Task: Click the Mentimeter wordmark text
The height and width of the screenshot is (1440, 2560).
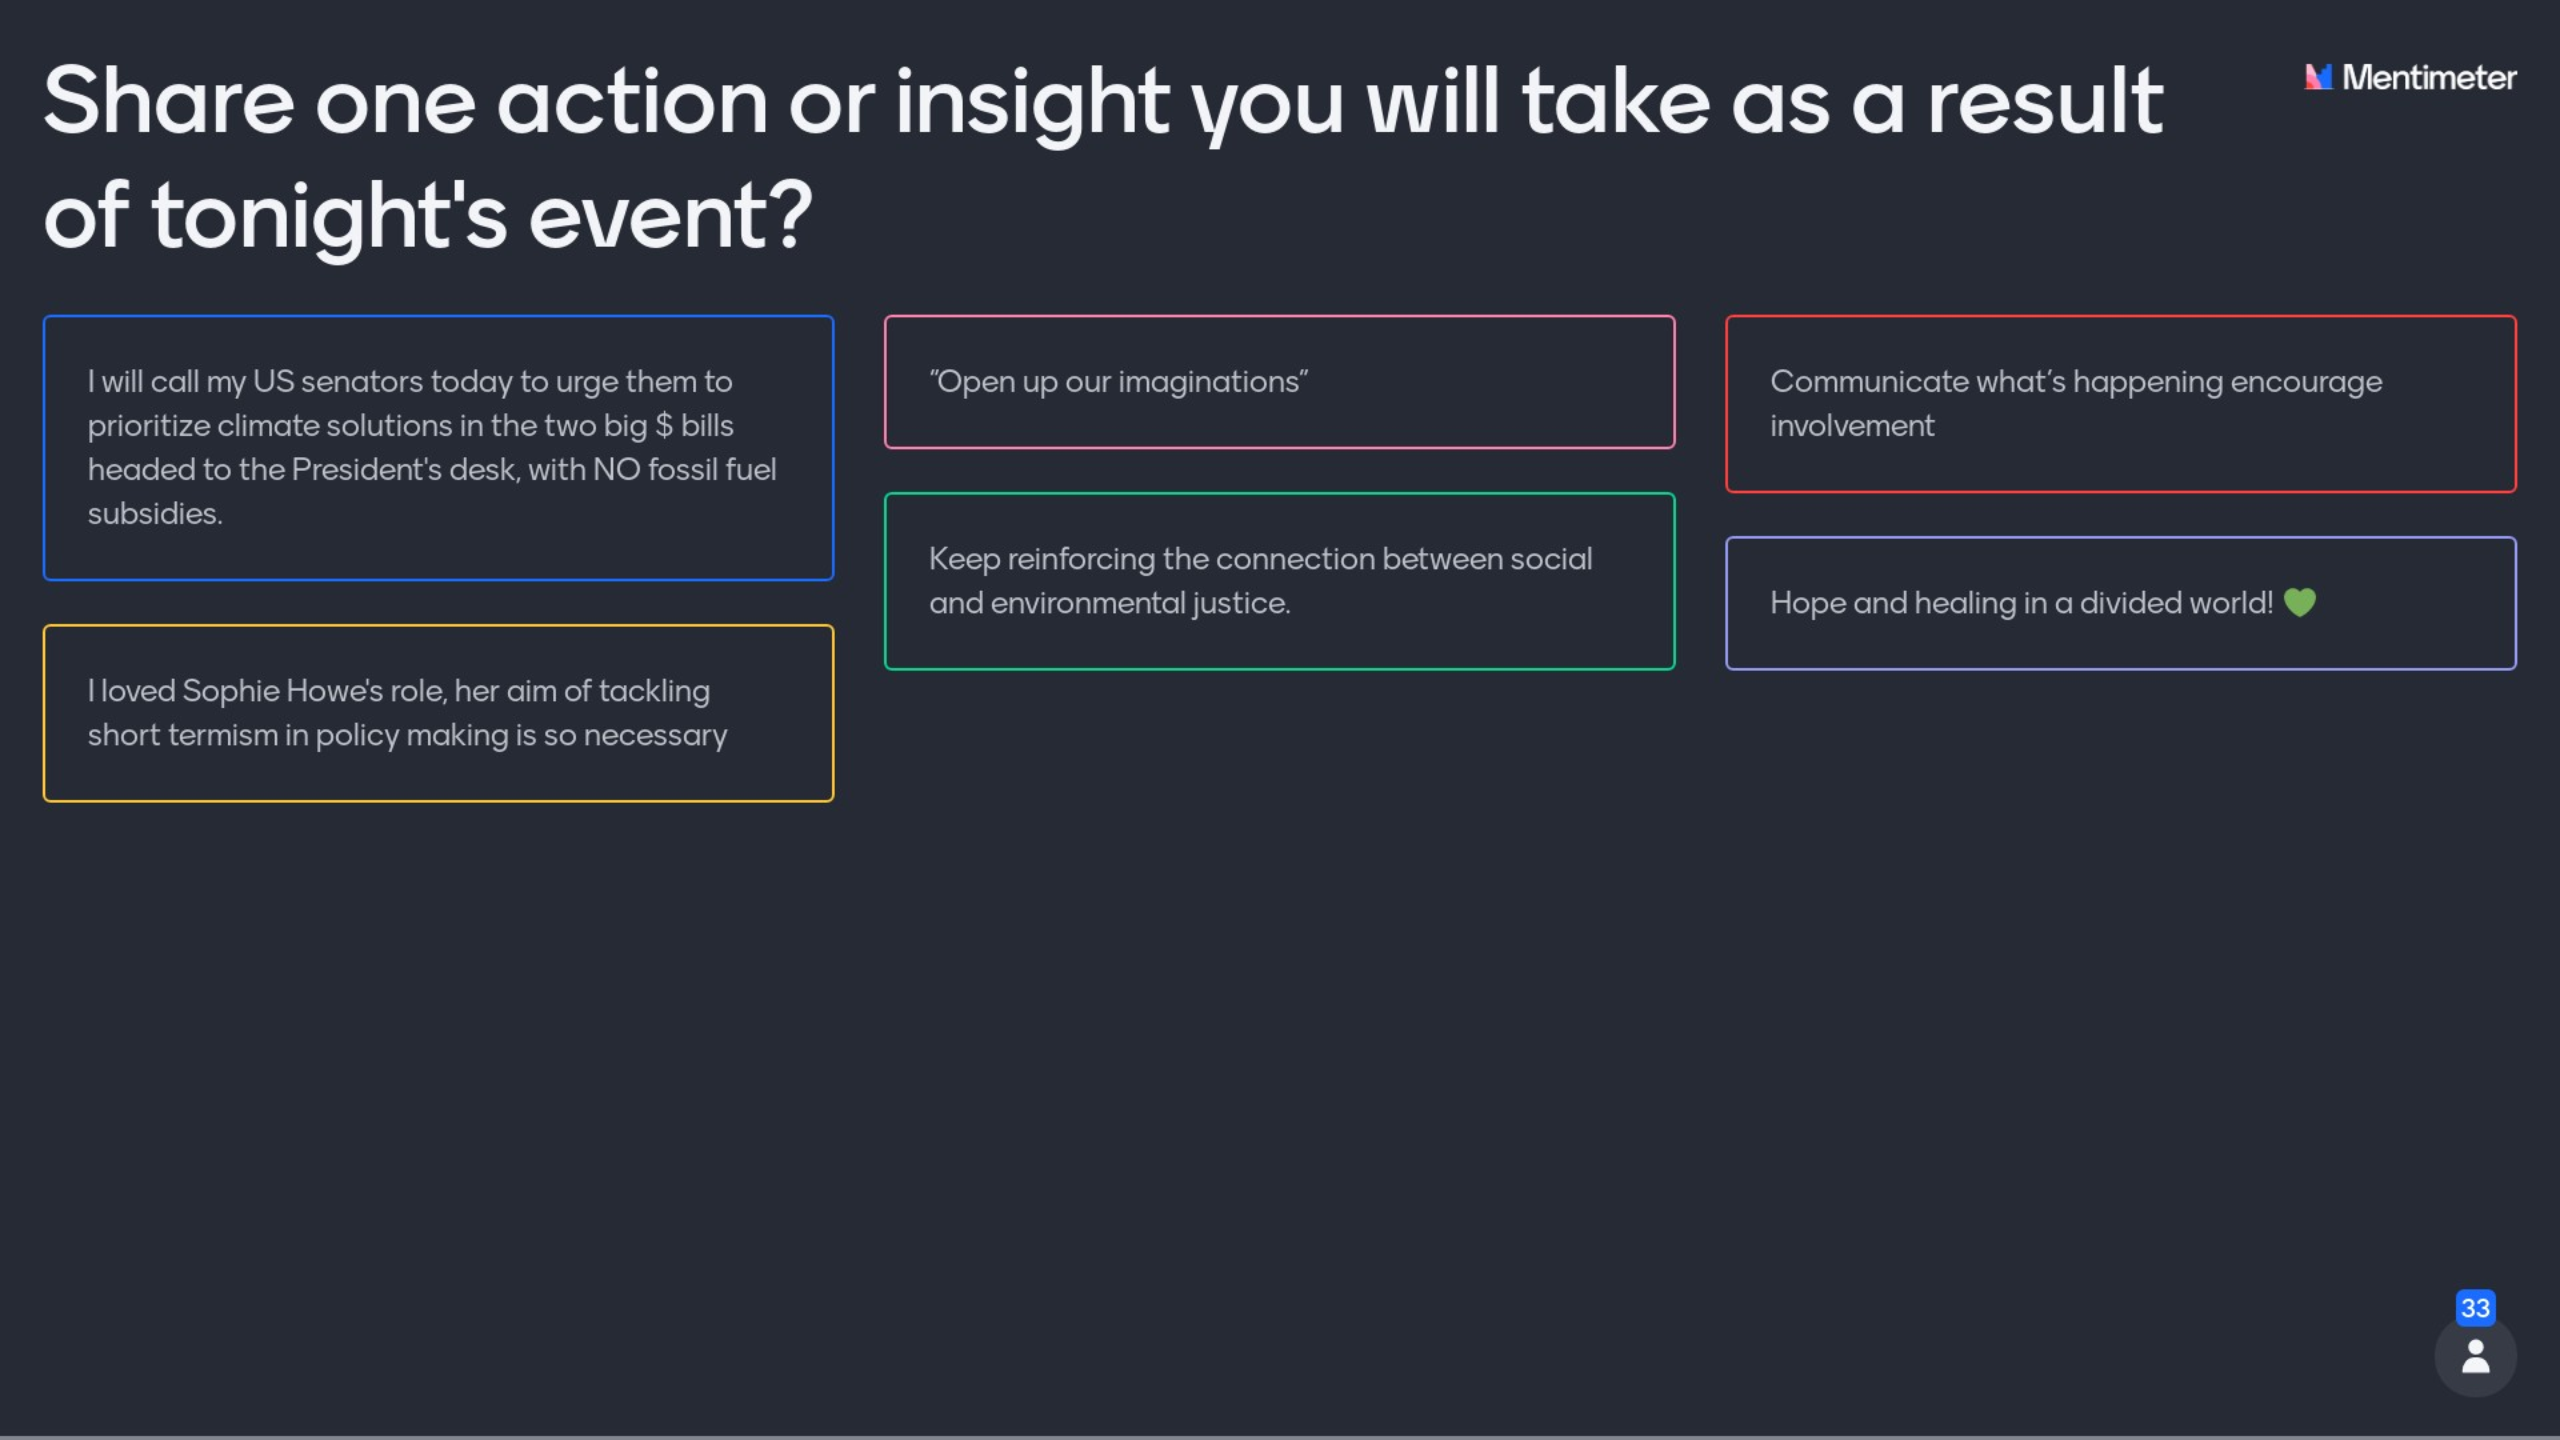Action: pos(2429,77)
